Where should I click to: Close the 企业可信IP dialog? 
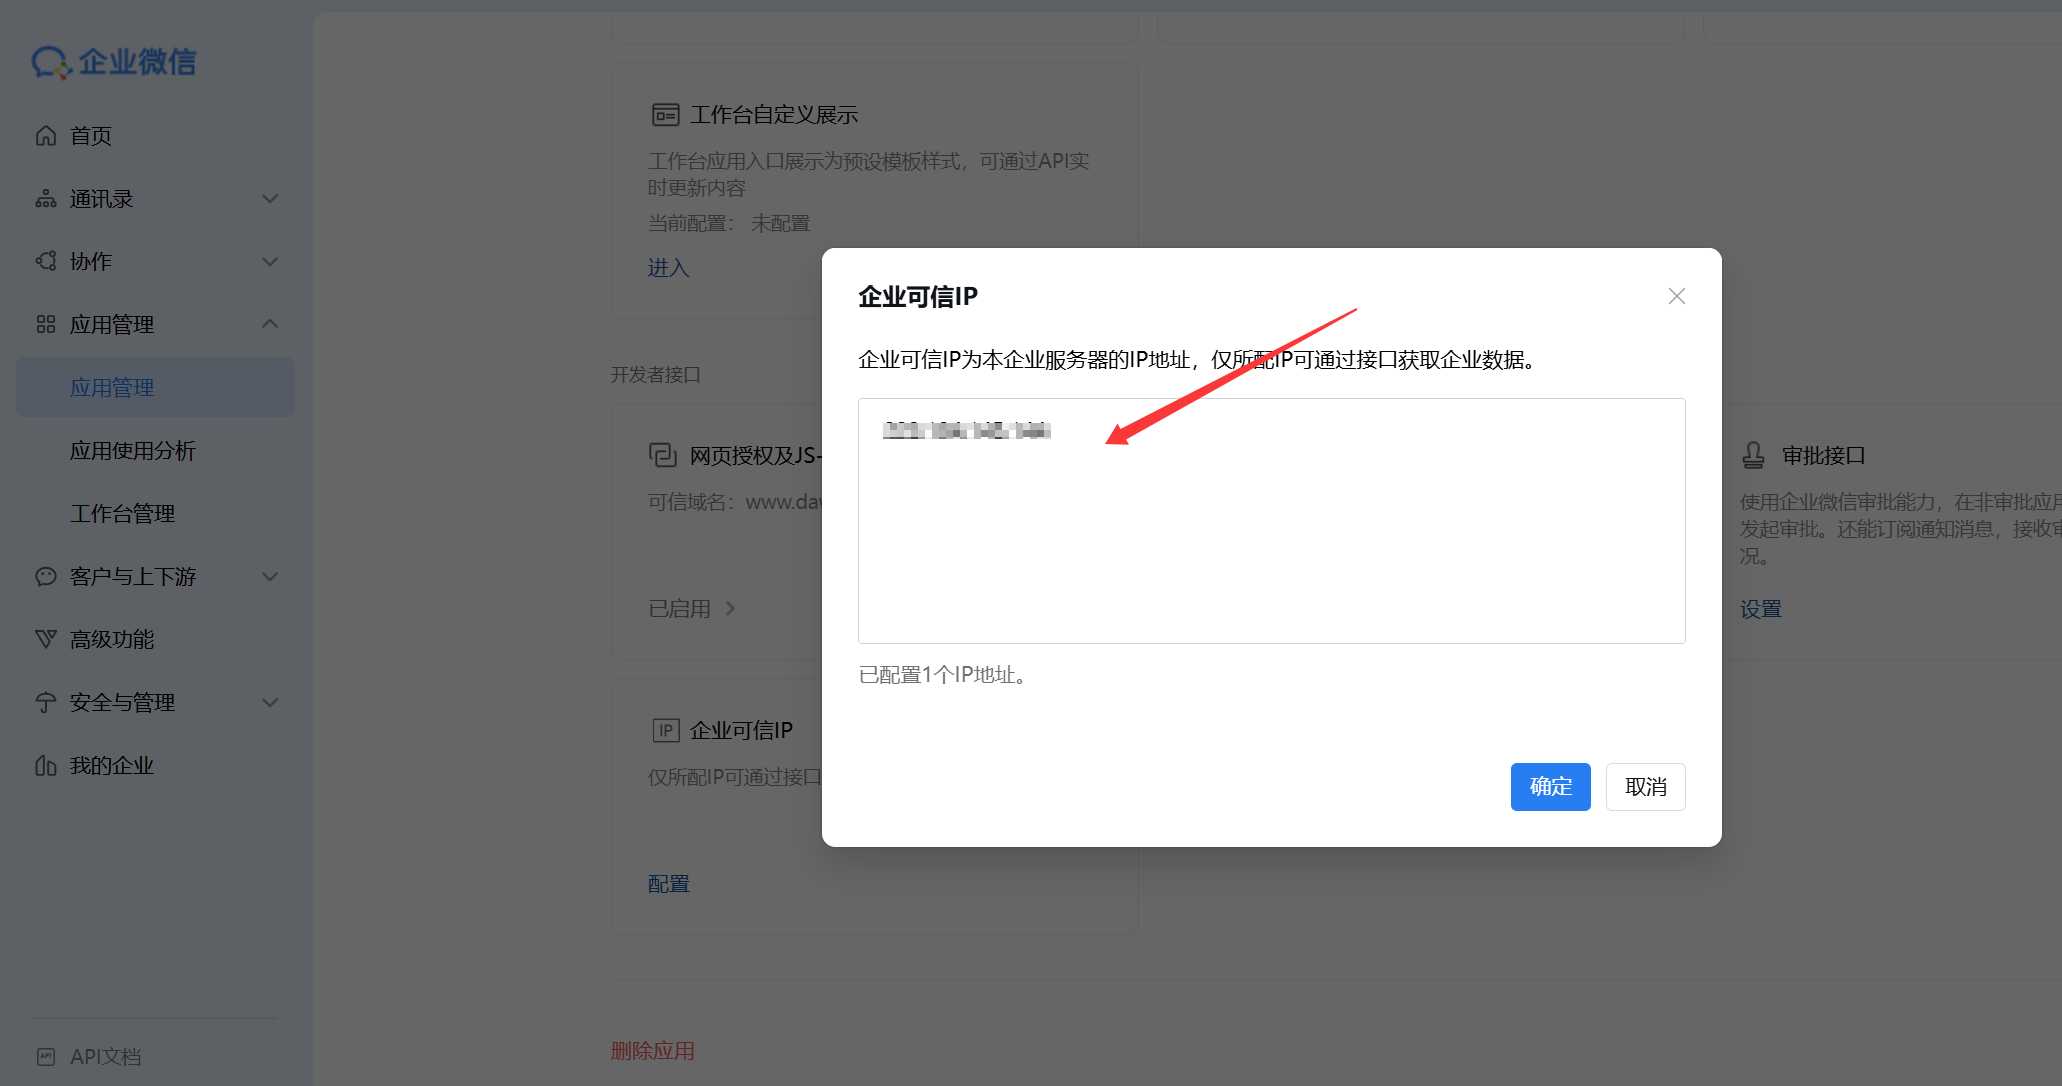1677,296
